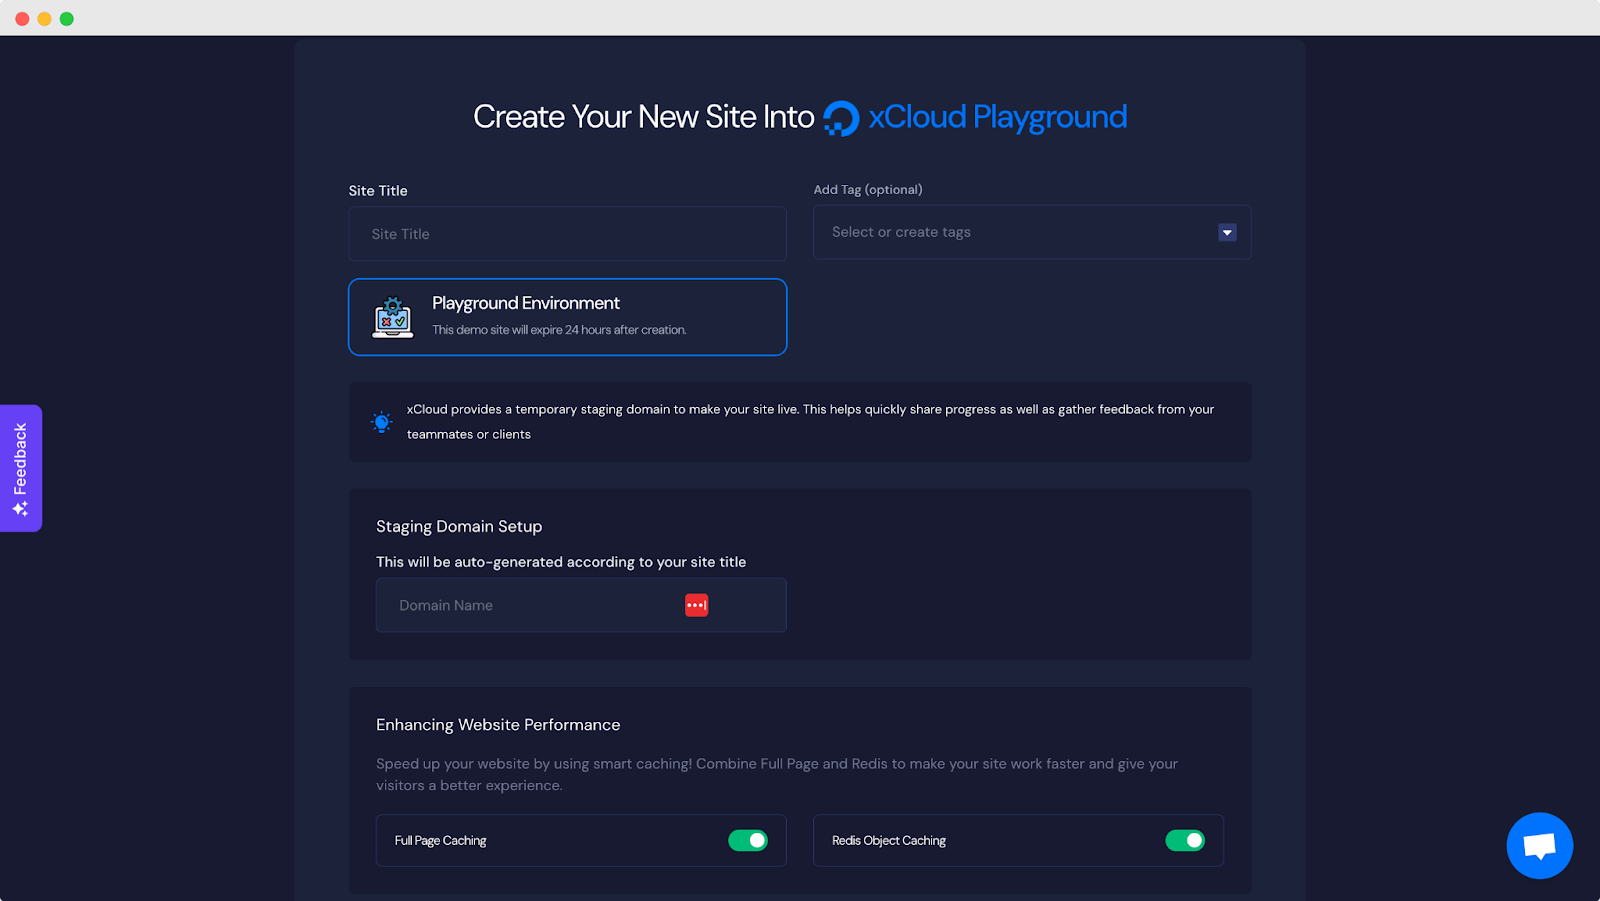Click the yellow macOS minimize button

pos(43,17)
